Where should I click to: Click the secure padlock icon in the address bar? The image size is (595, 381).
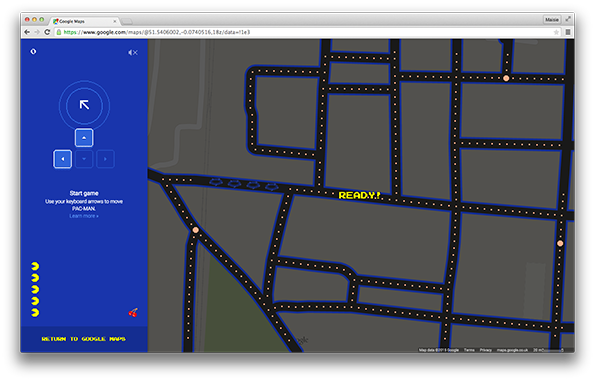coord(59,32)
